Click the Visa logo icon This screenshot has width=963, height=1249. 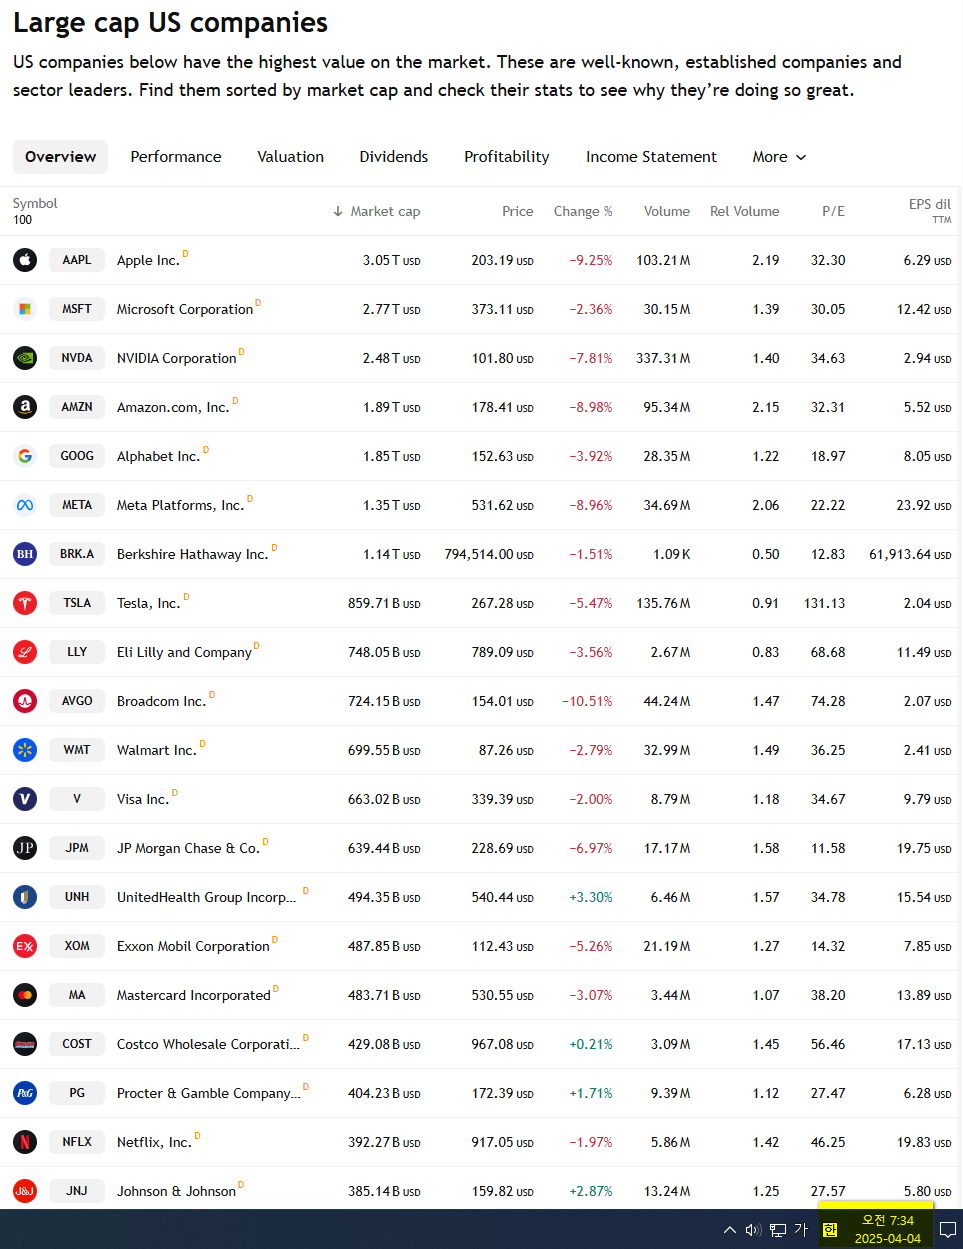coord(25,799)
